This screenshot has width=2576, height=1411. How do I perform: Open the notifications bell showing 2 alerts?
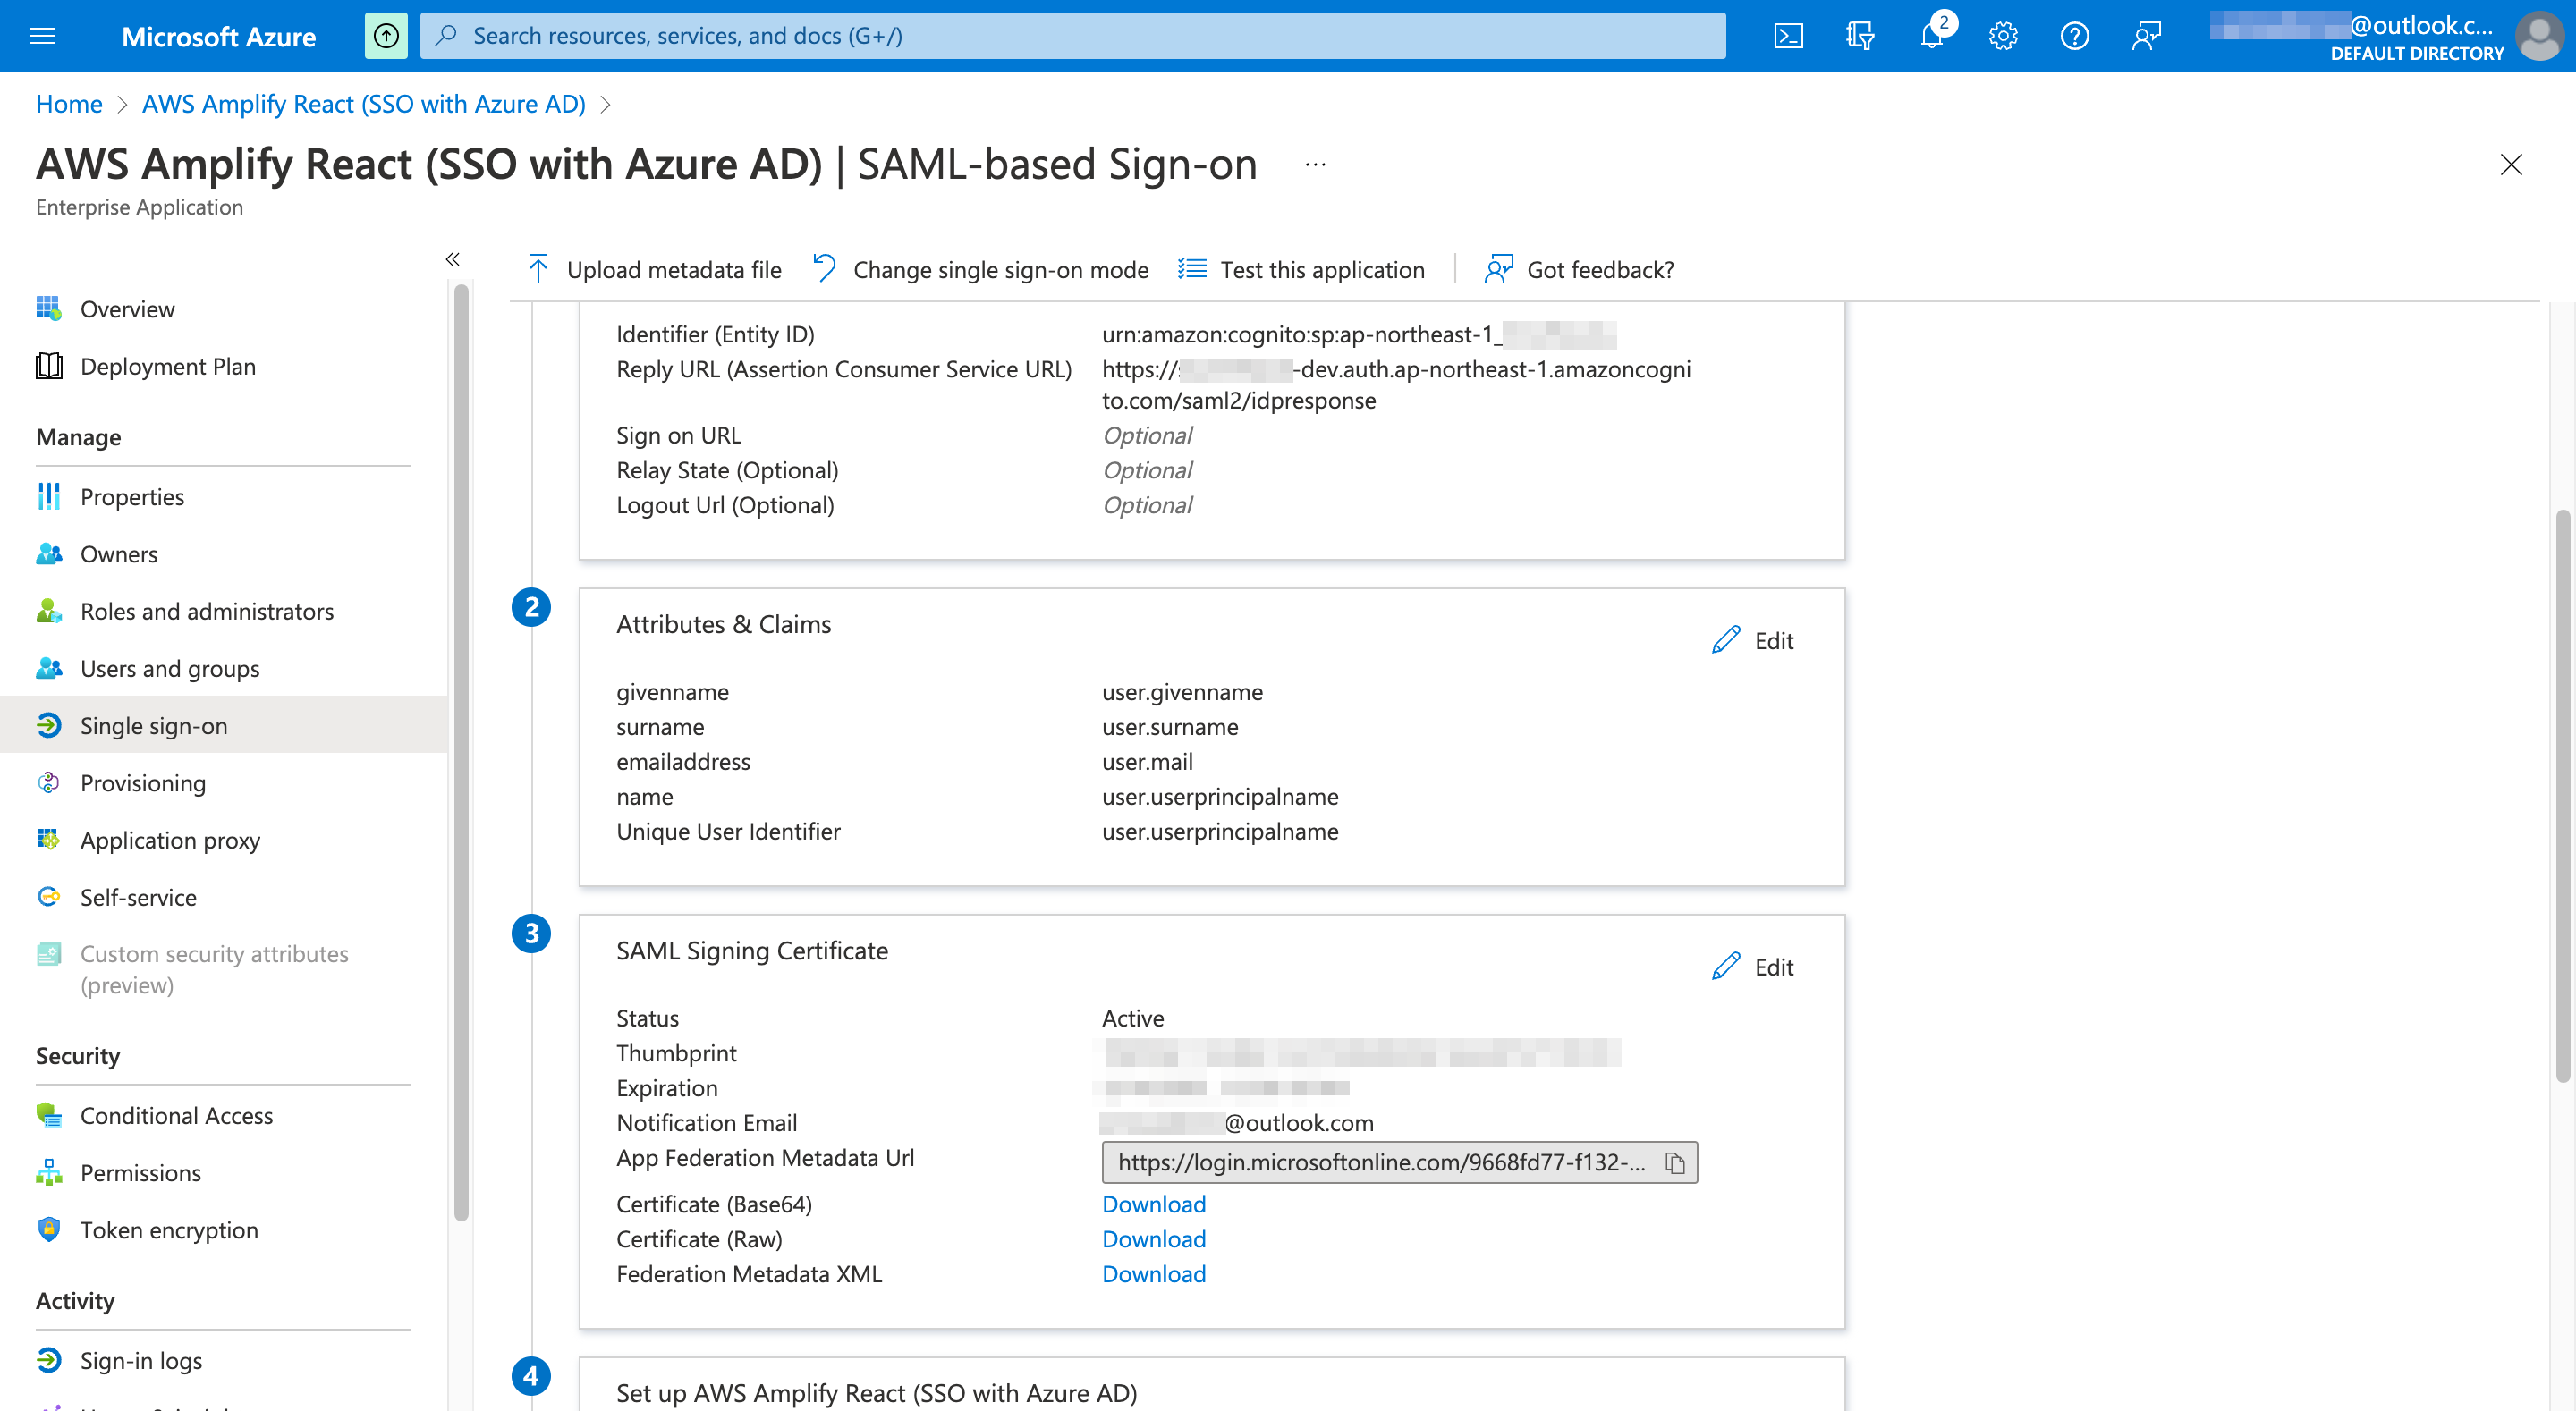1932,35
